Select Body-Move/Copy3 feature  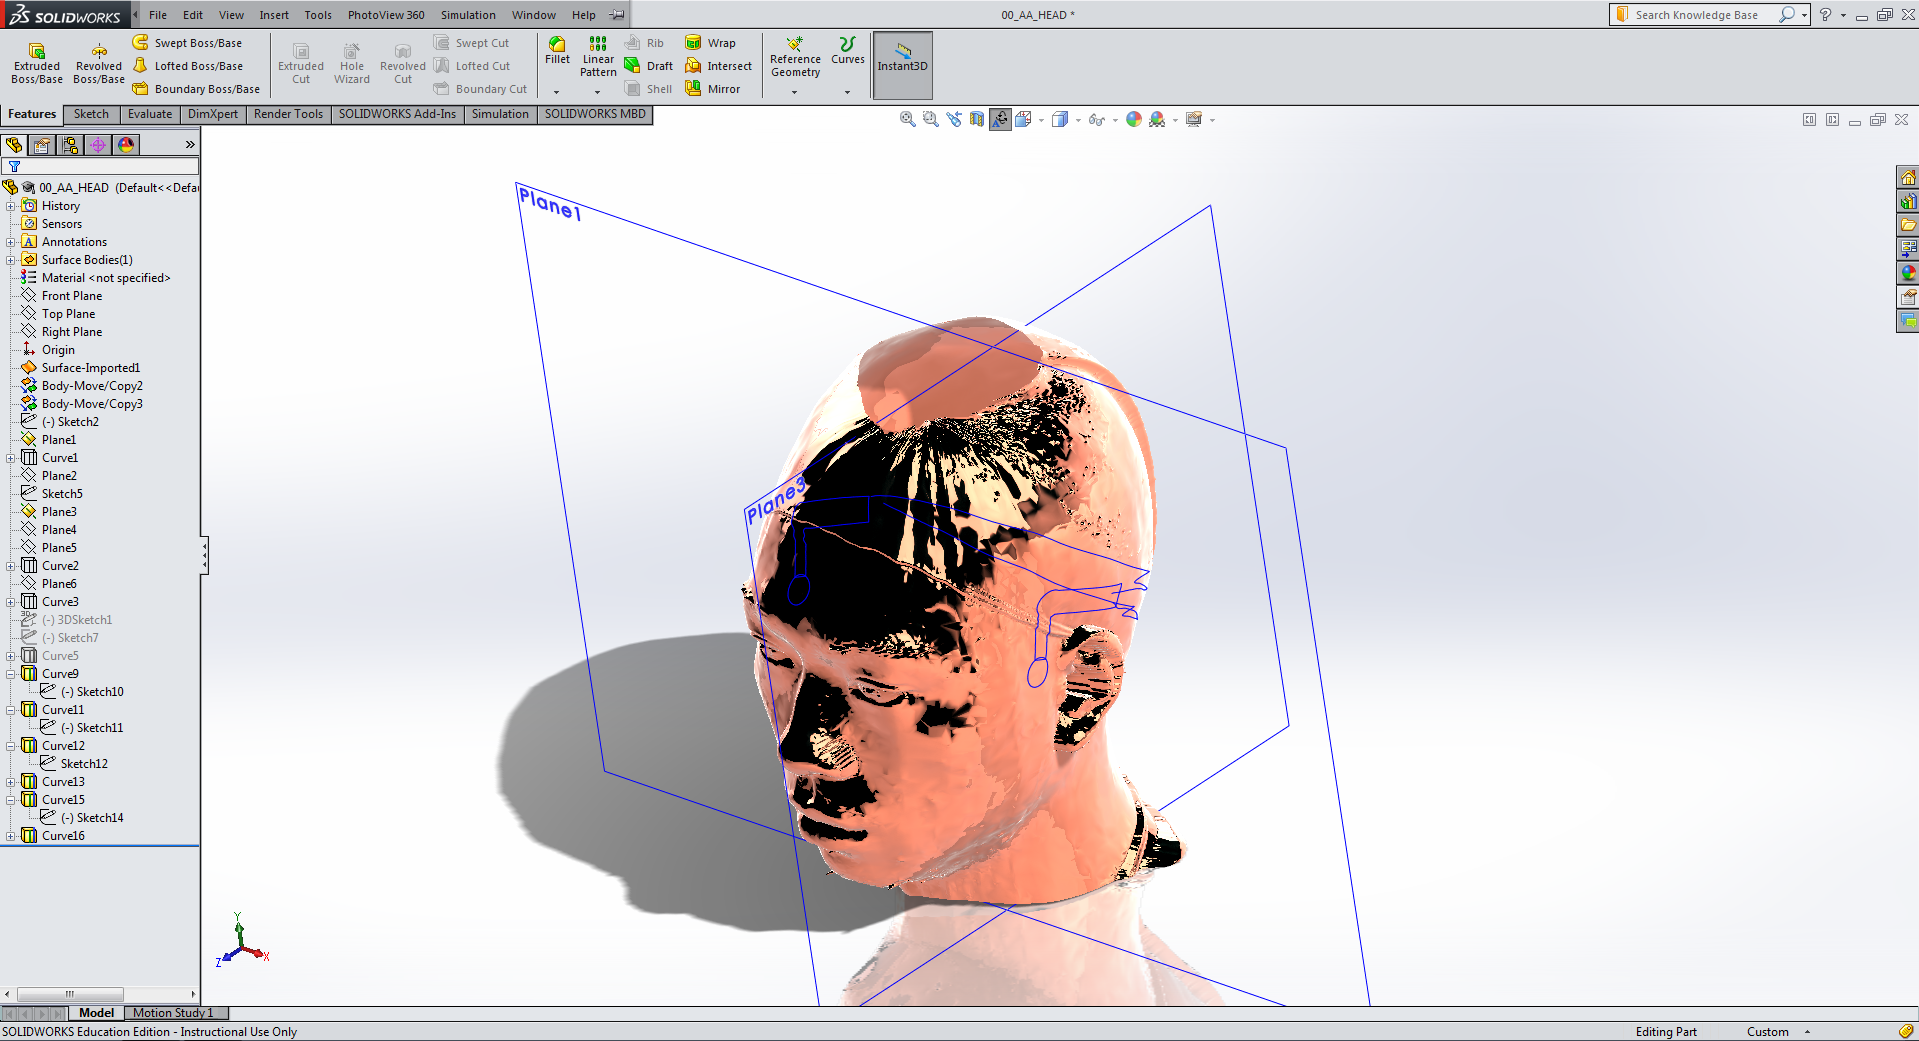click(92, 404)
